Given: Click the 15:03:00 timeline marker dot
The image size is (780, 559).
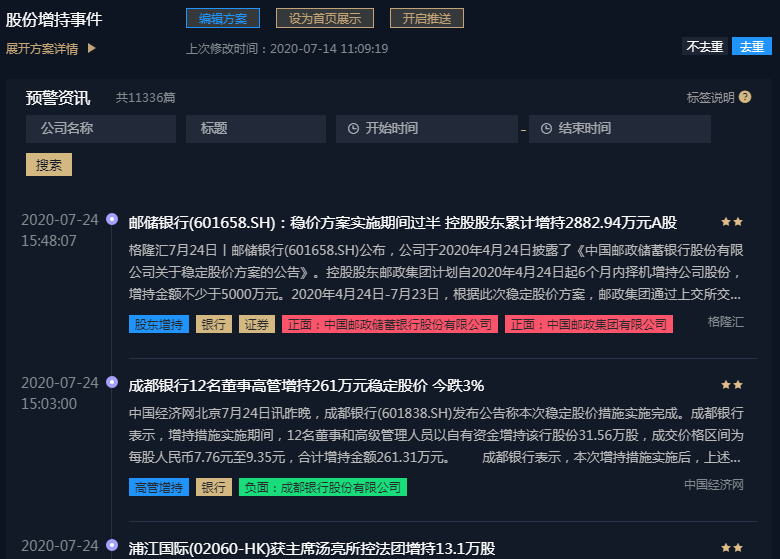Looking at the screenshot, I should [112, 382].
